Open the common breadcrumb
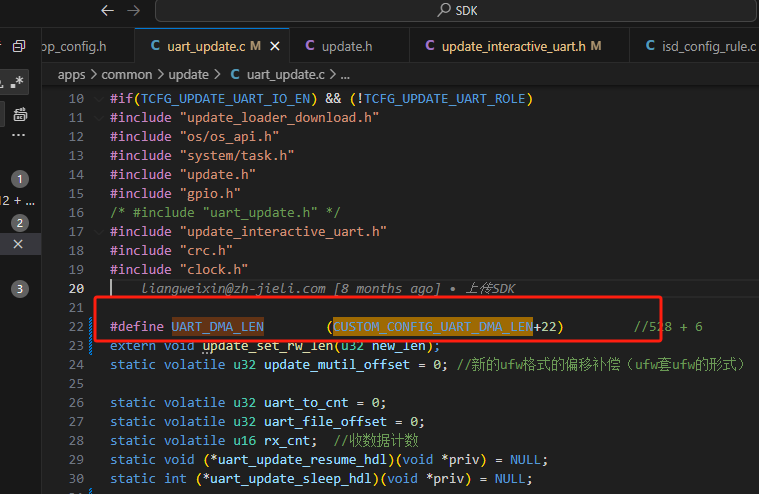The image size is (759, 494). point(126,75)
